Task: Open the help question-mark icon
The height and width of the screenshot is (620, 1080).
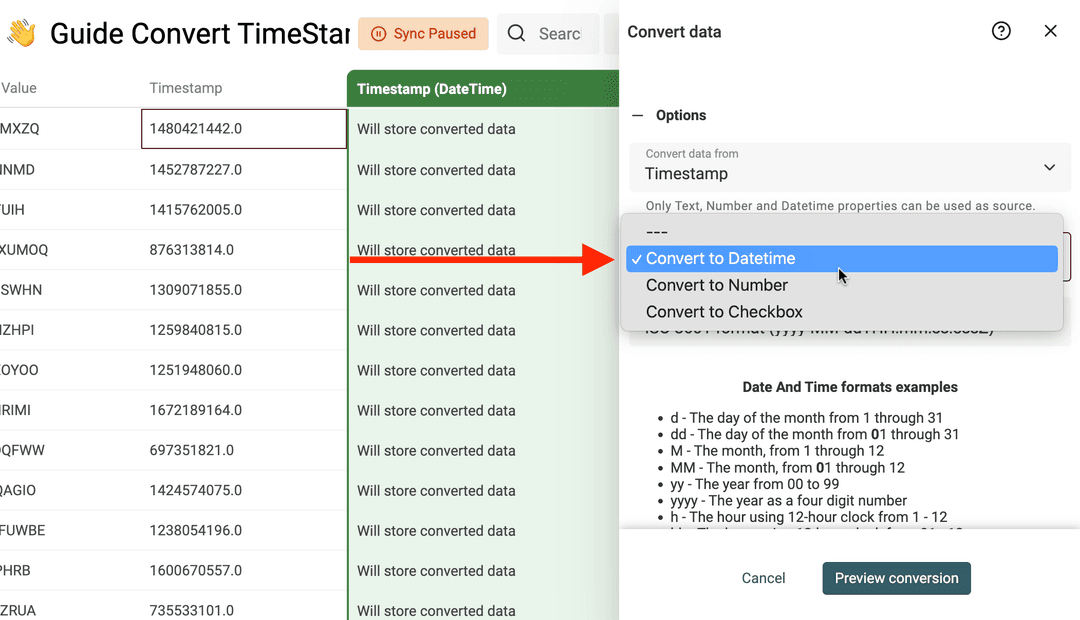Action: coord(1001,31)
